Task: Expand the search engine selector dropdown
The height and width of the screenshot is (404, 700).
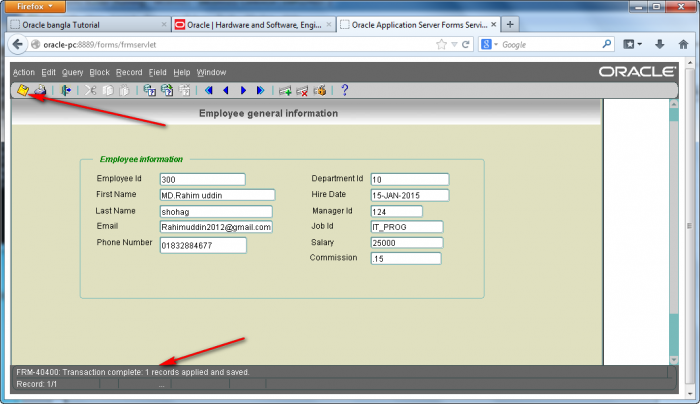Action: click(490, 44)
